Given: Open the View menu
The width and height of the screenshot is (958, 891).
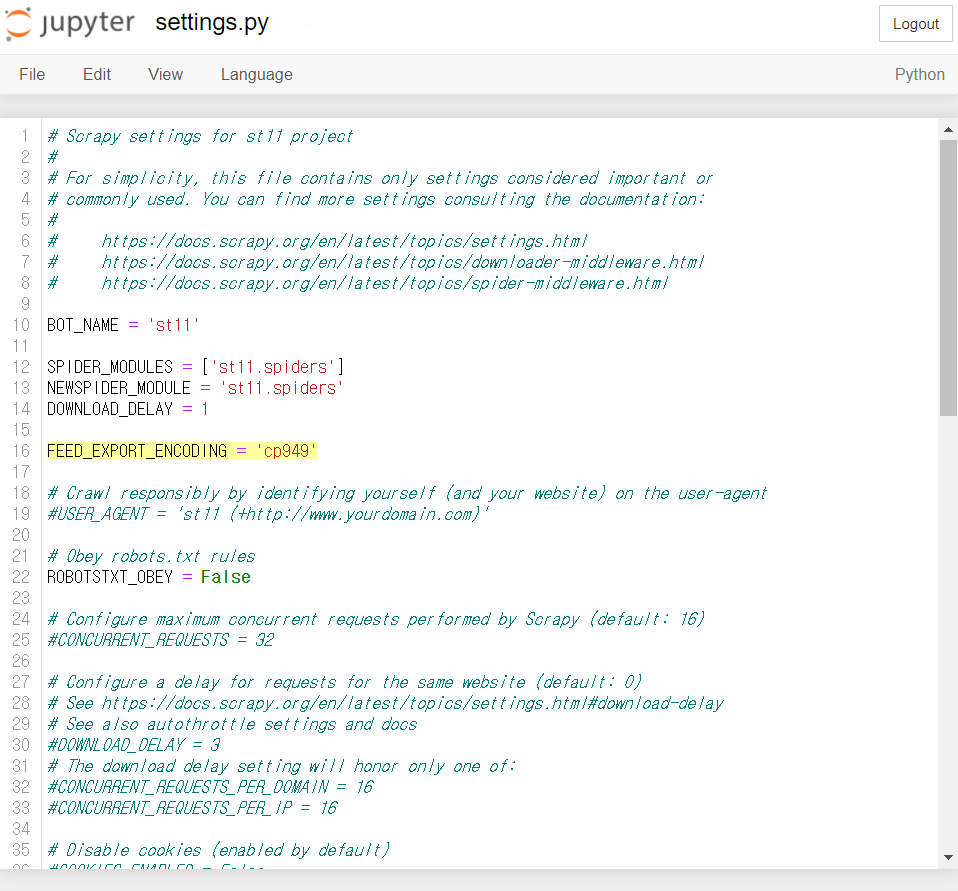Looking at the screenshot, I should coord(165,74).
